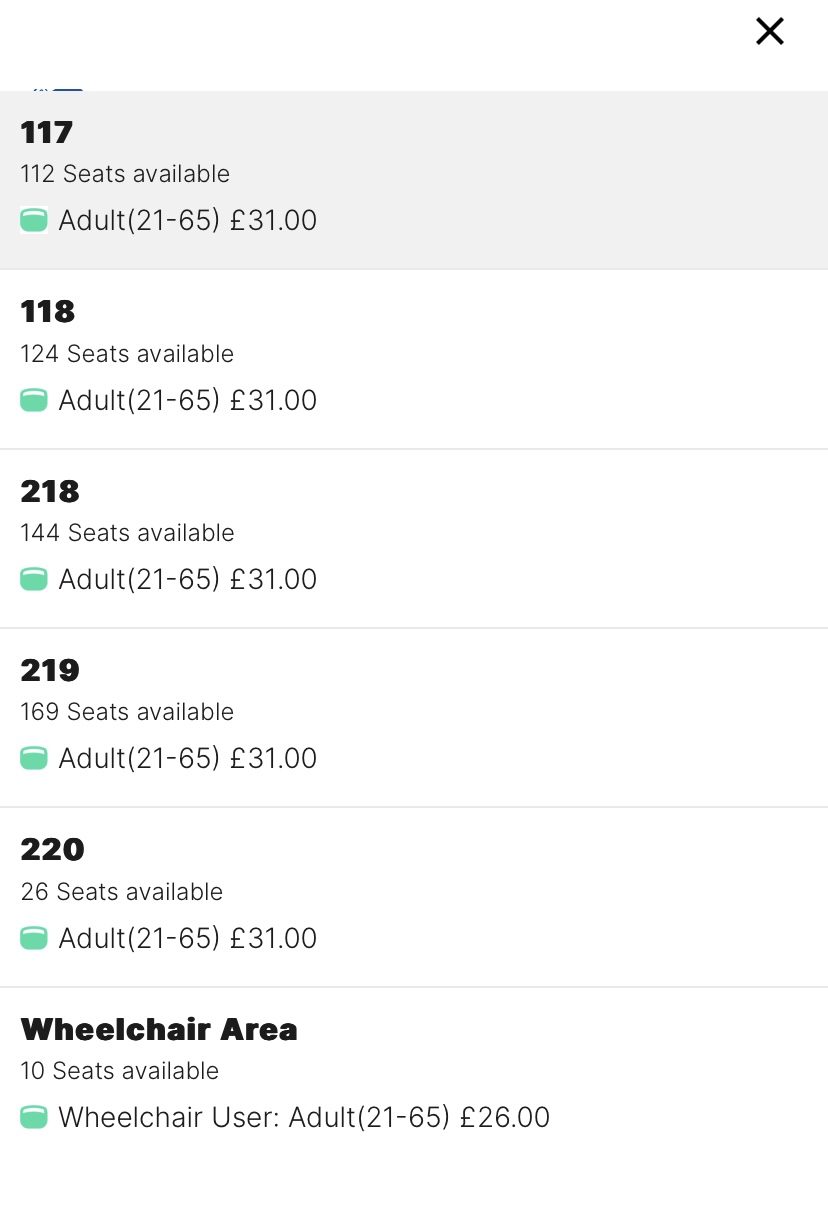
Task: Click the green seat icon for block 218
Action: [34, 580]
